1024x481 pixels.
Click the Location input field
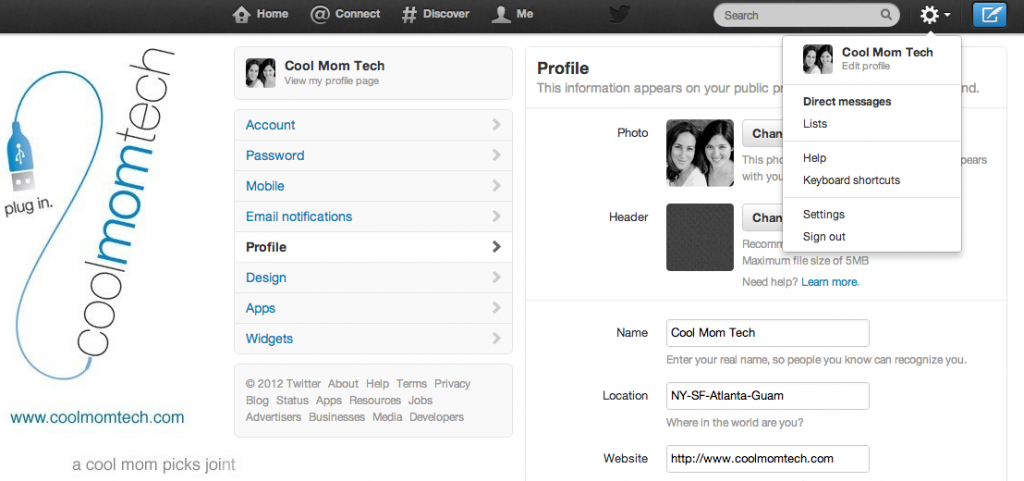pyautogui.click(x=767, y=396)
